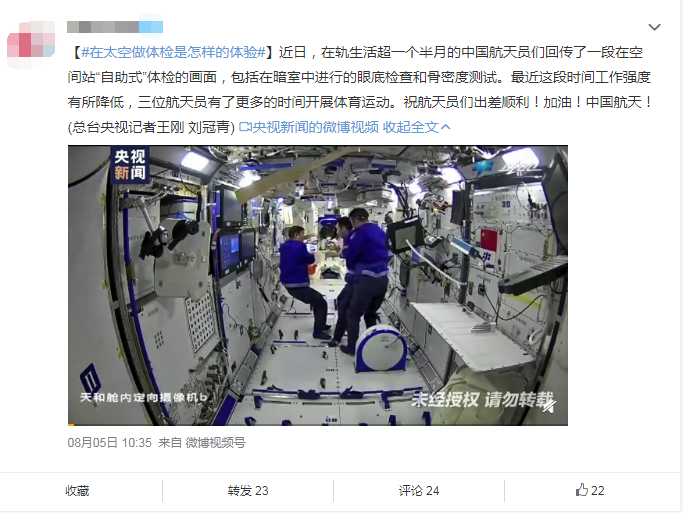Viewport: 683px width, 513px height.
Task: Play the space station video
Action: 318,285
